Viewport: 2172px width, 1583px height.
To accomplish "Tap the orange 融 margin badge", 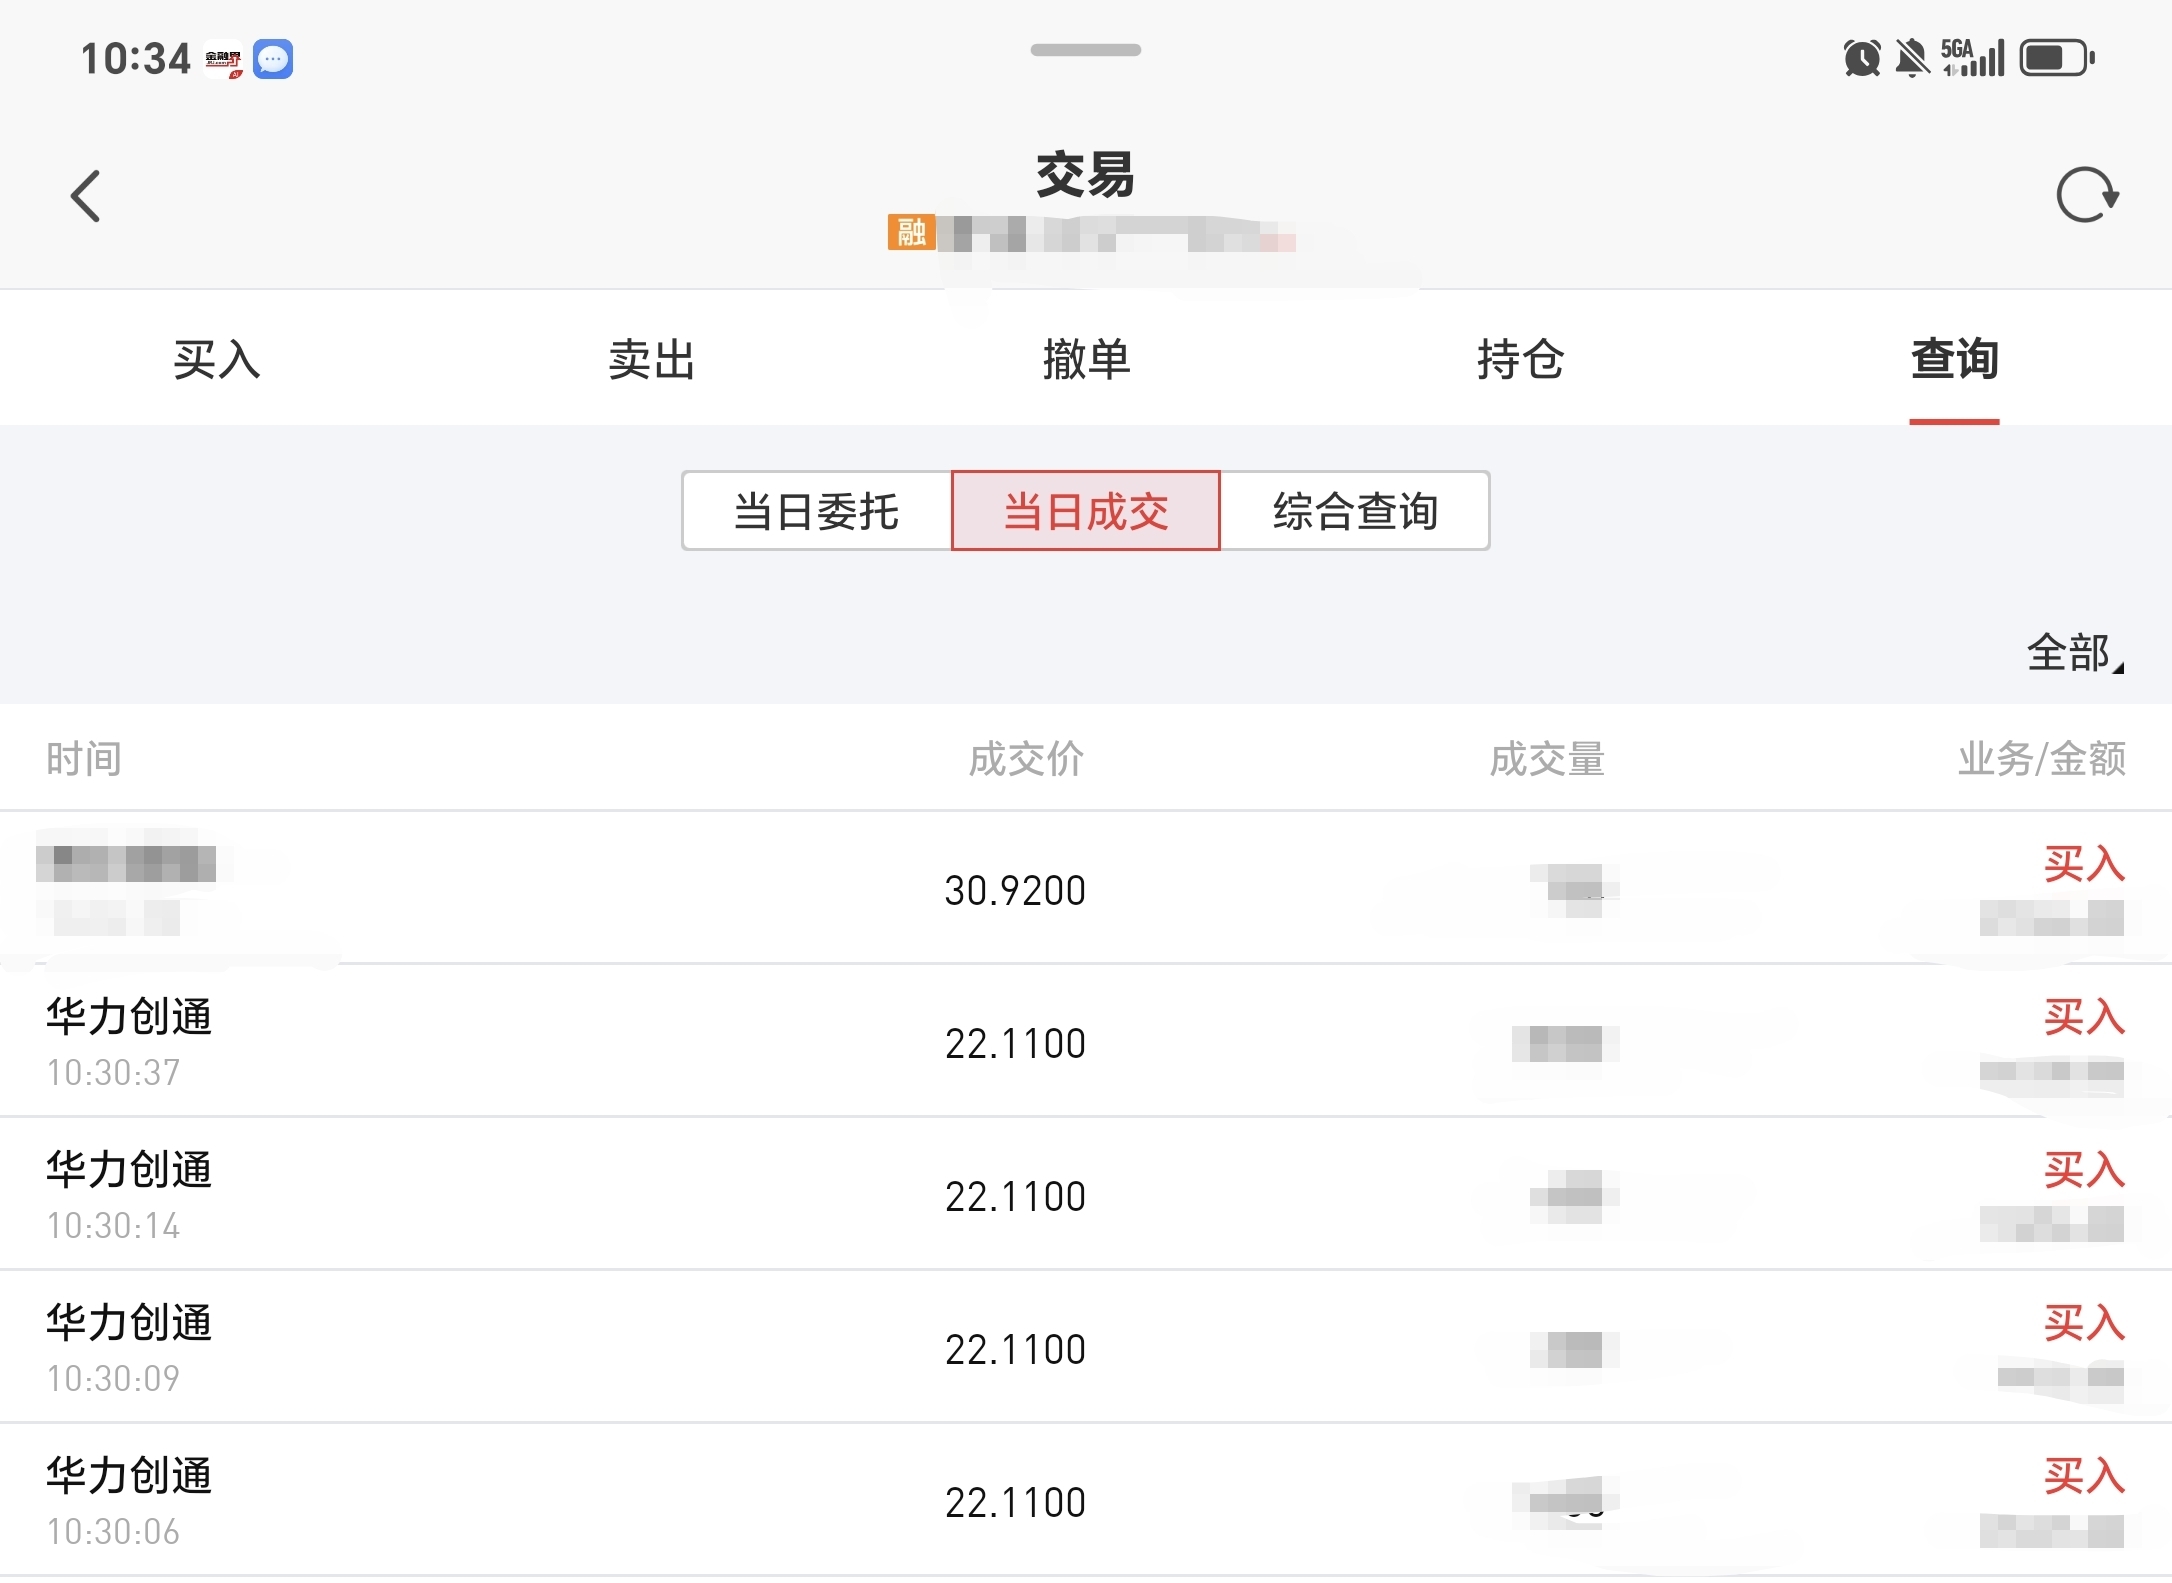I will pos(911,233).
